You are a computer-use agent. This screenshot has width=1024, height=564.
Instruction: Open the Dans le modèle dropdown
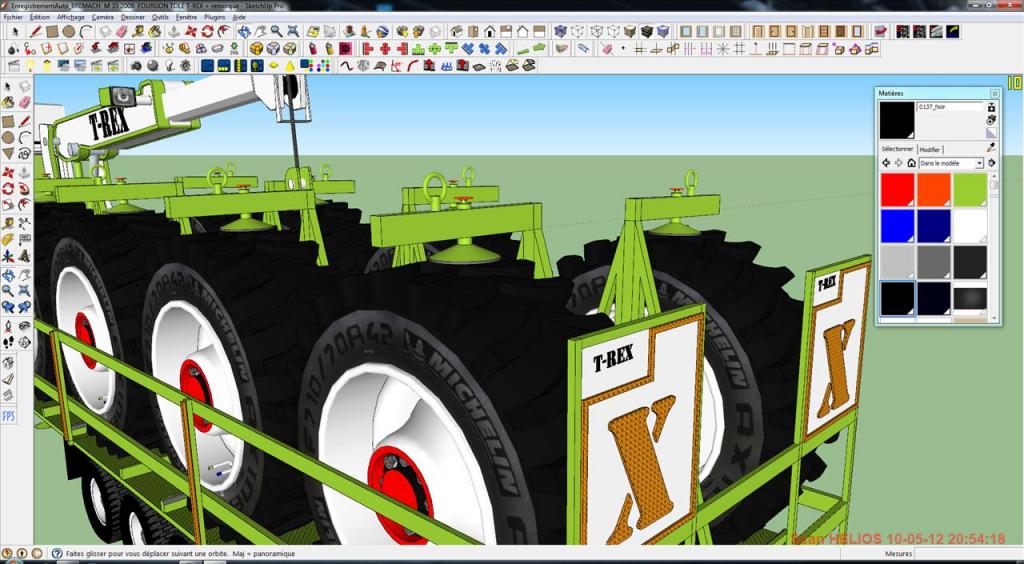[951, 163]
